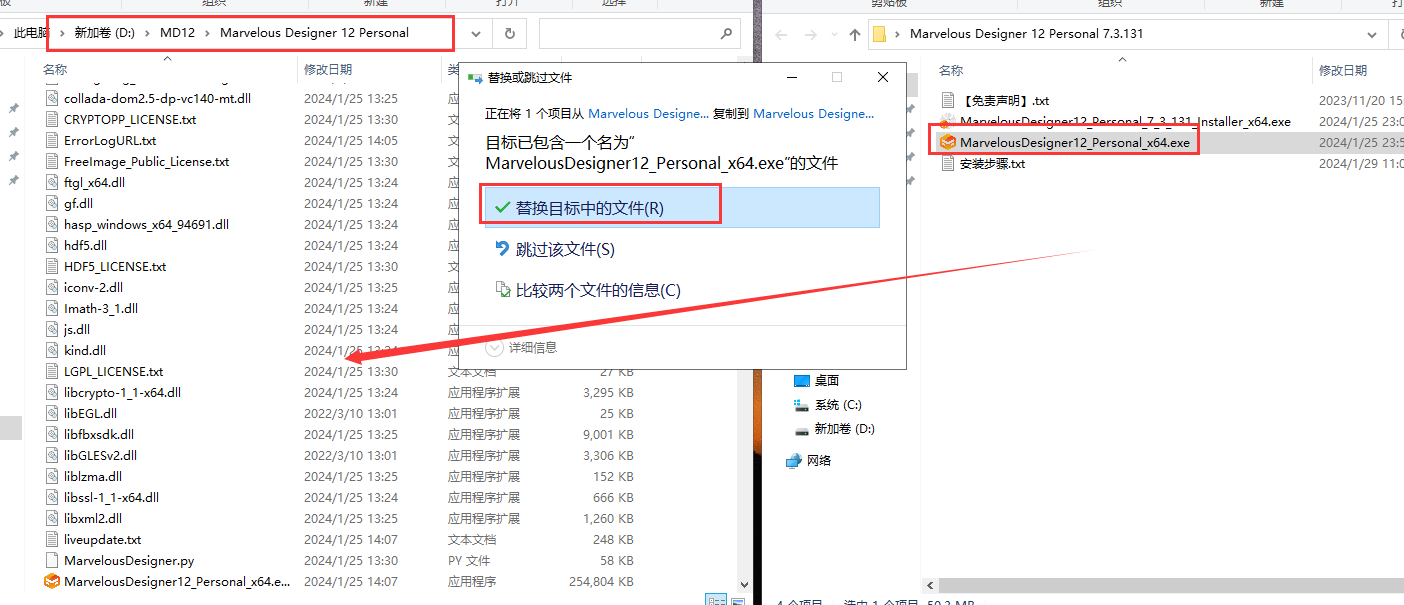Click the gf.dll file icon
Screen dimensions: 1404x605
(x=54, y=203)
